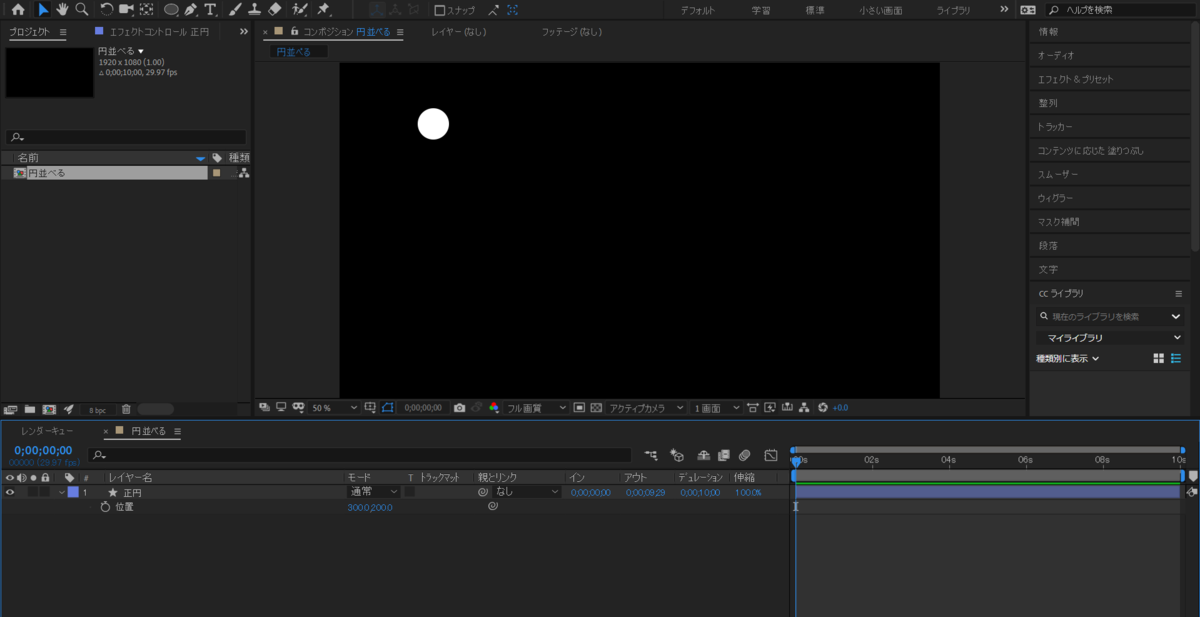Click the new folder icon in Project panel

(30, 409)
